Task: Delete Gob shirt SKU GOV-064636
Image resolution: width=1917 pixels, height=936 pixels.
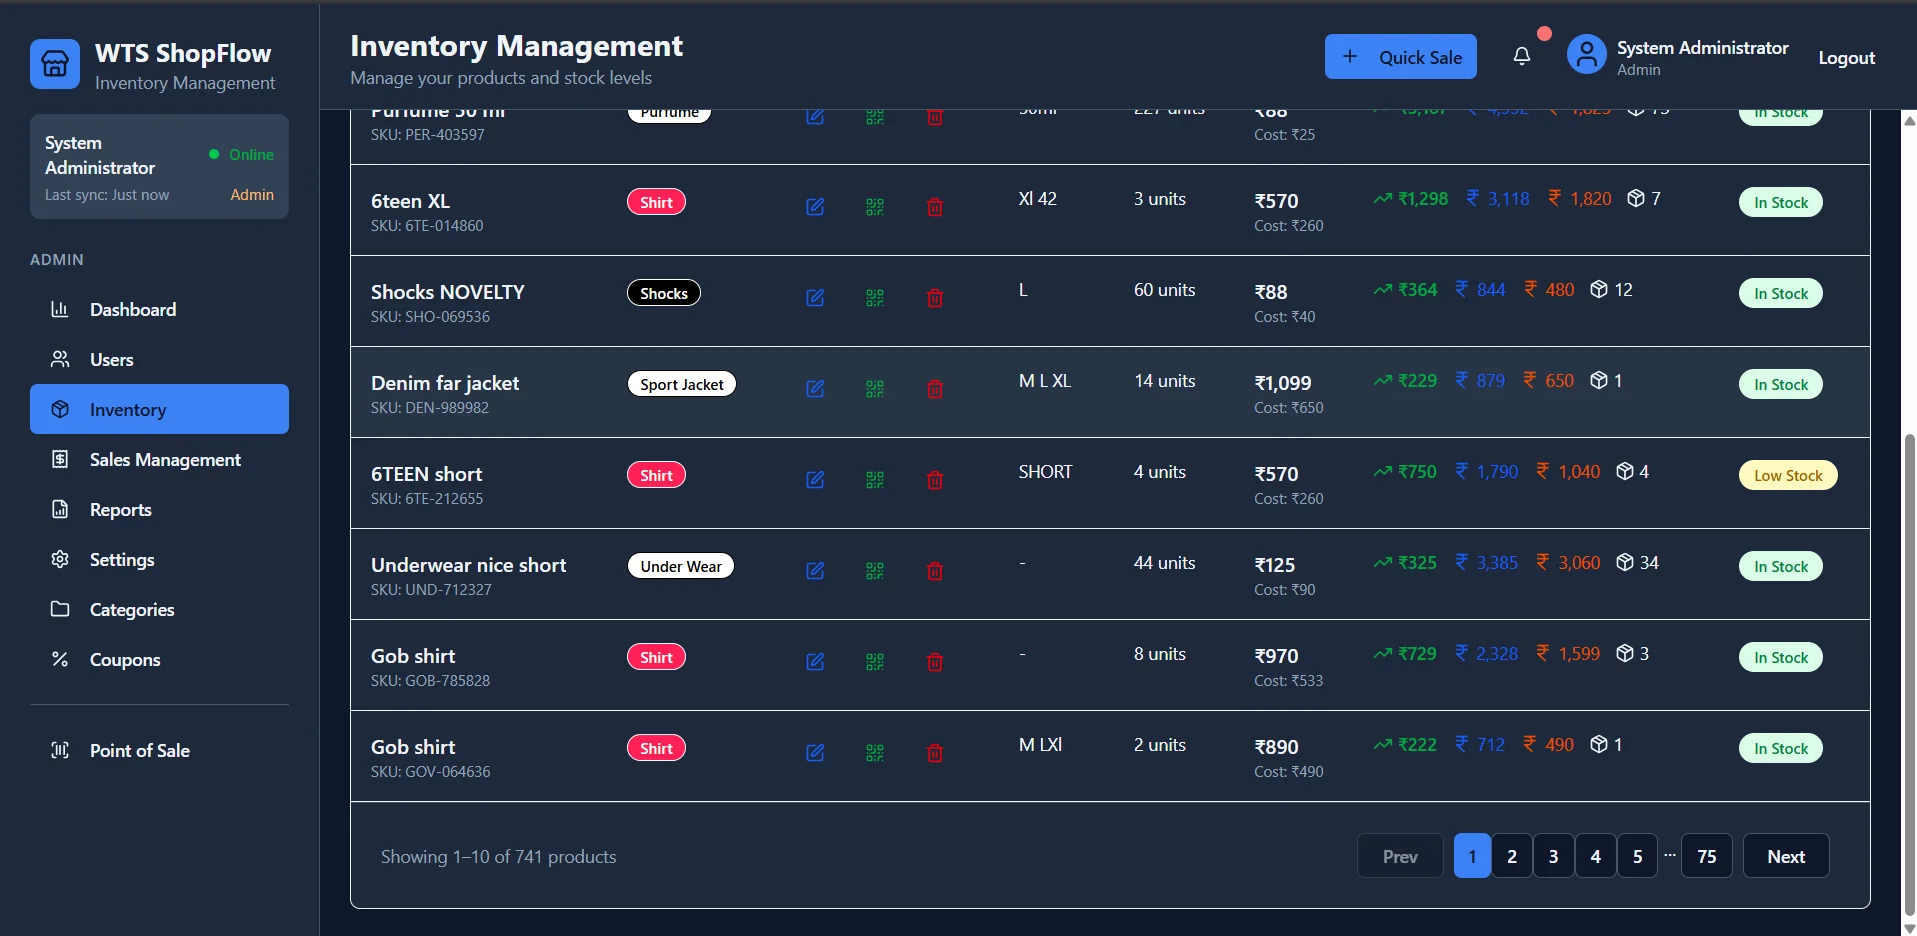Action: [935, 753]
